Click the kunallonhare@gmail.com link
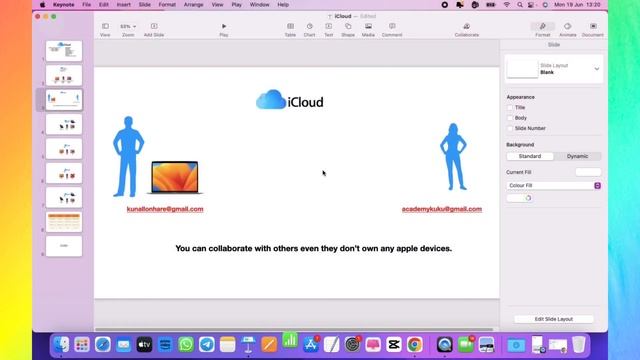 pos(165,209)
